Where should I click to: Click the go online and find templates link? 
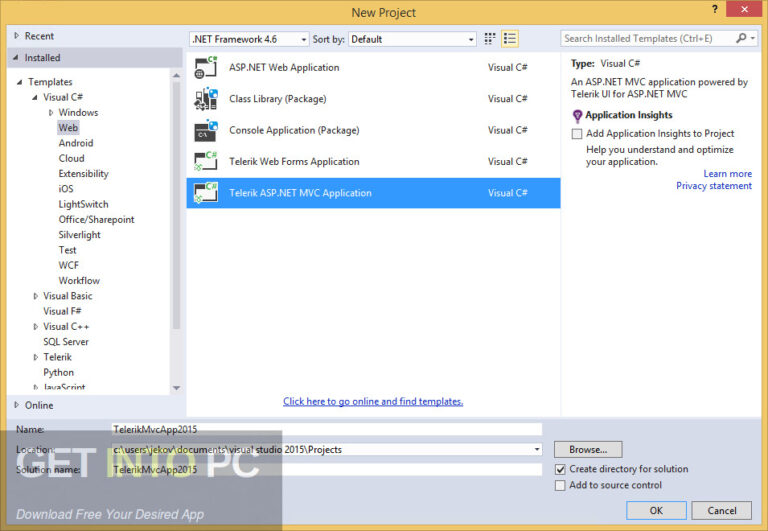point(373,402)
